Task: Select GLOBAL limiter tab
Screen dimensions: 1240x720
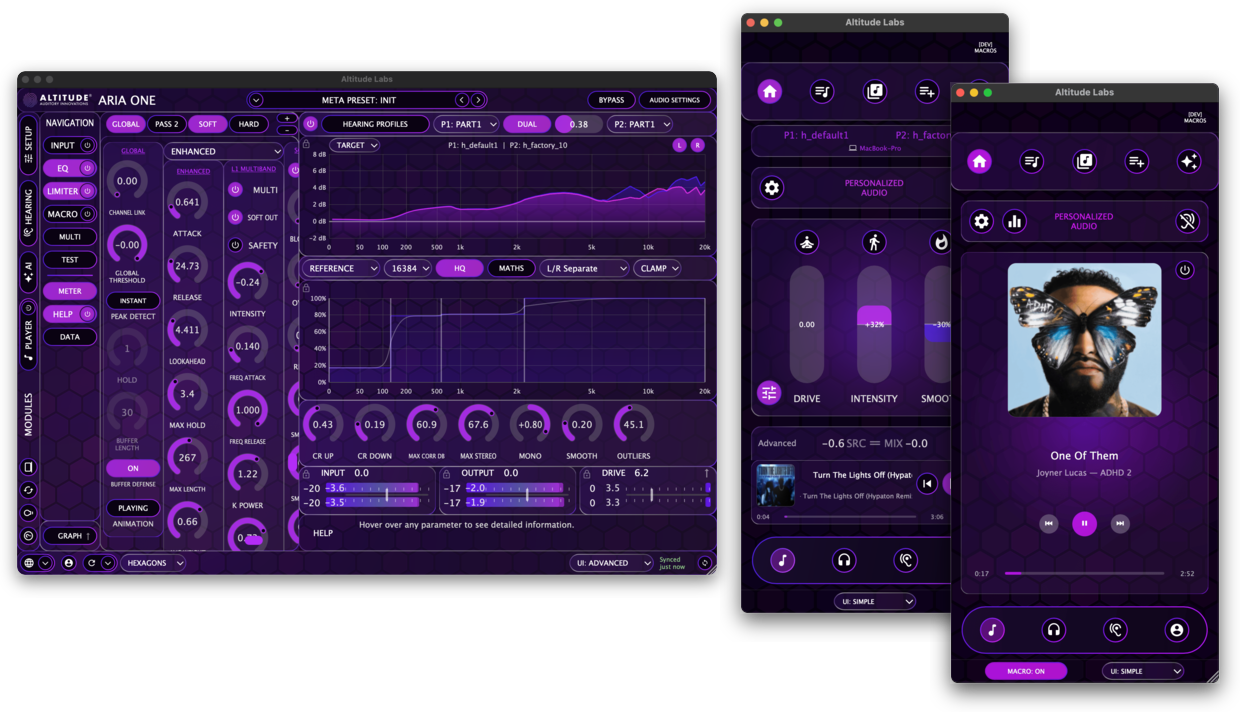Action: click(125, 124)
